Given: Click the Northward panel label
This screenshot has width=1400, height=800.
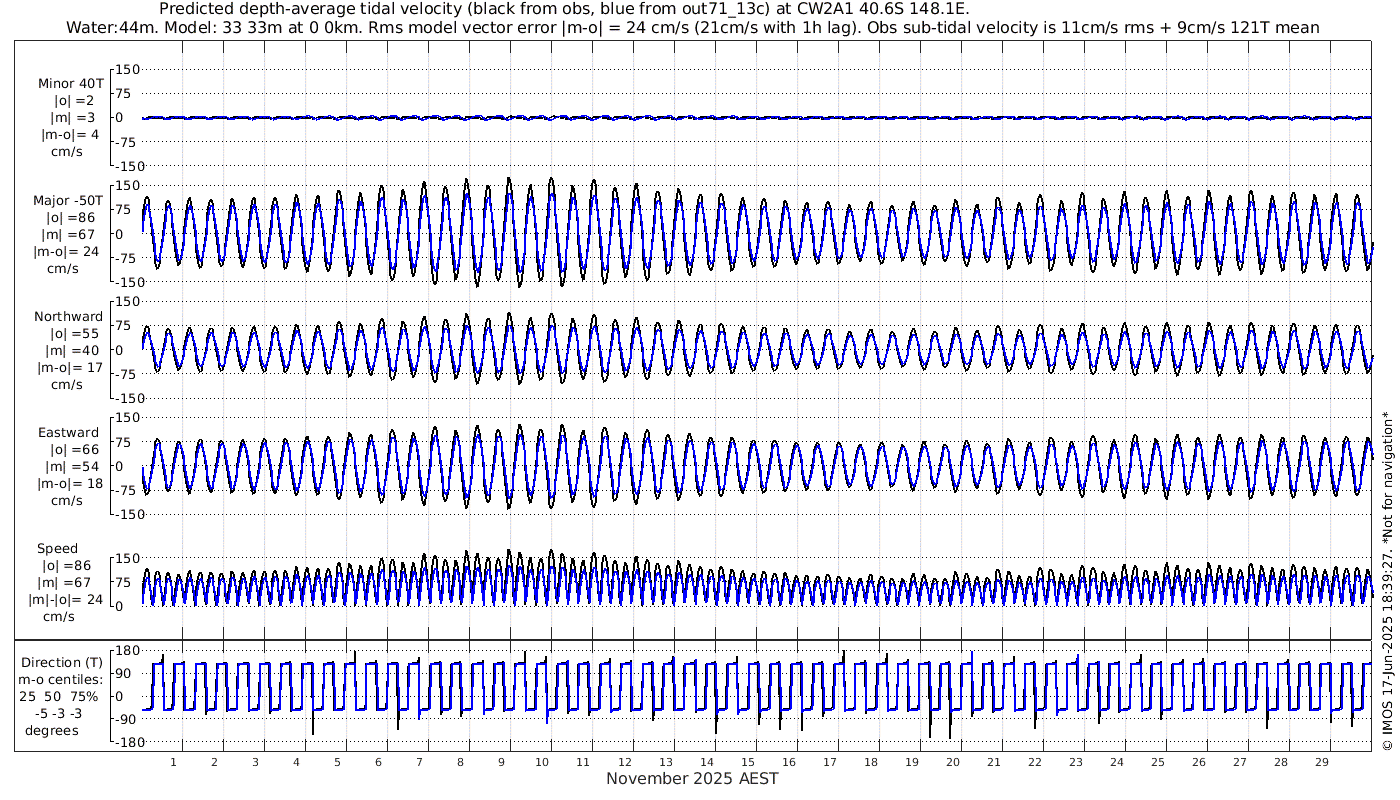Looking at the screenshot, I should click(68, 316).
